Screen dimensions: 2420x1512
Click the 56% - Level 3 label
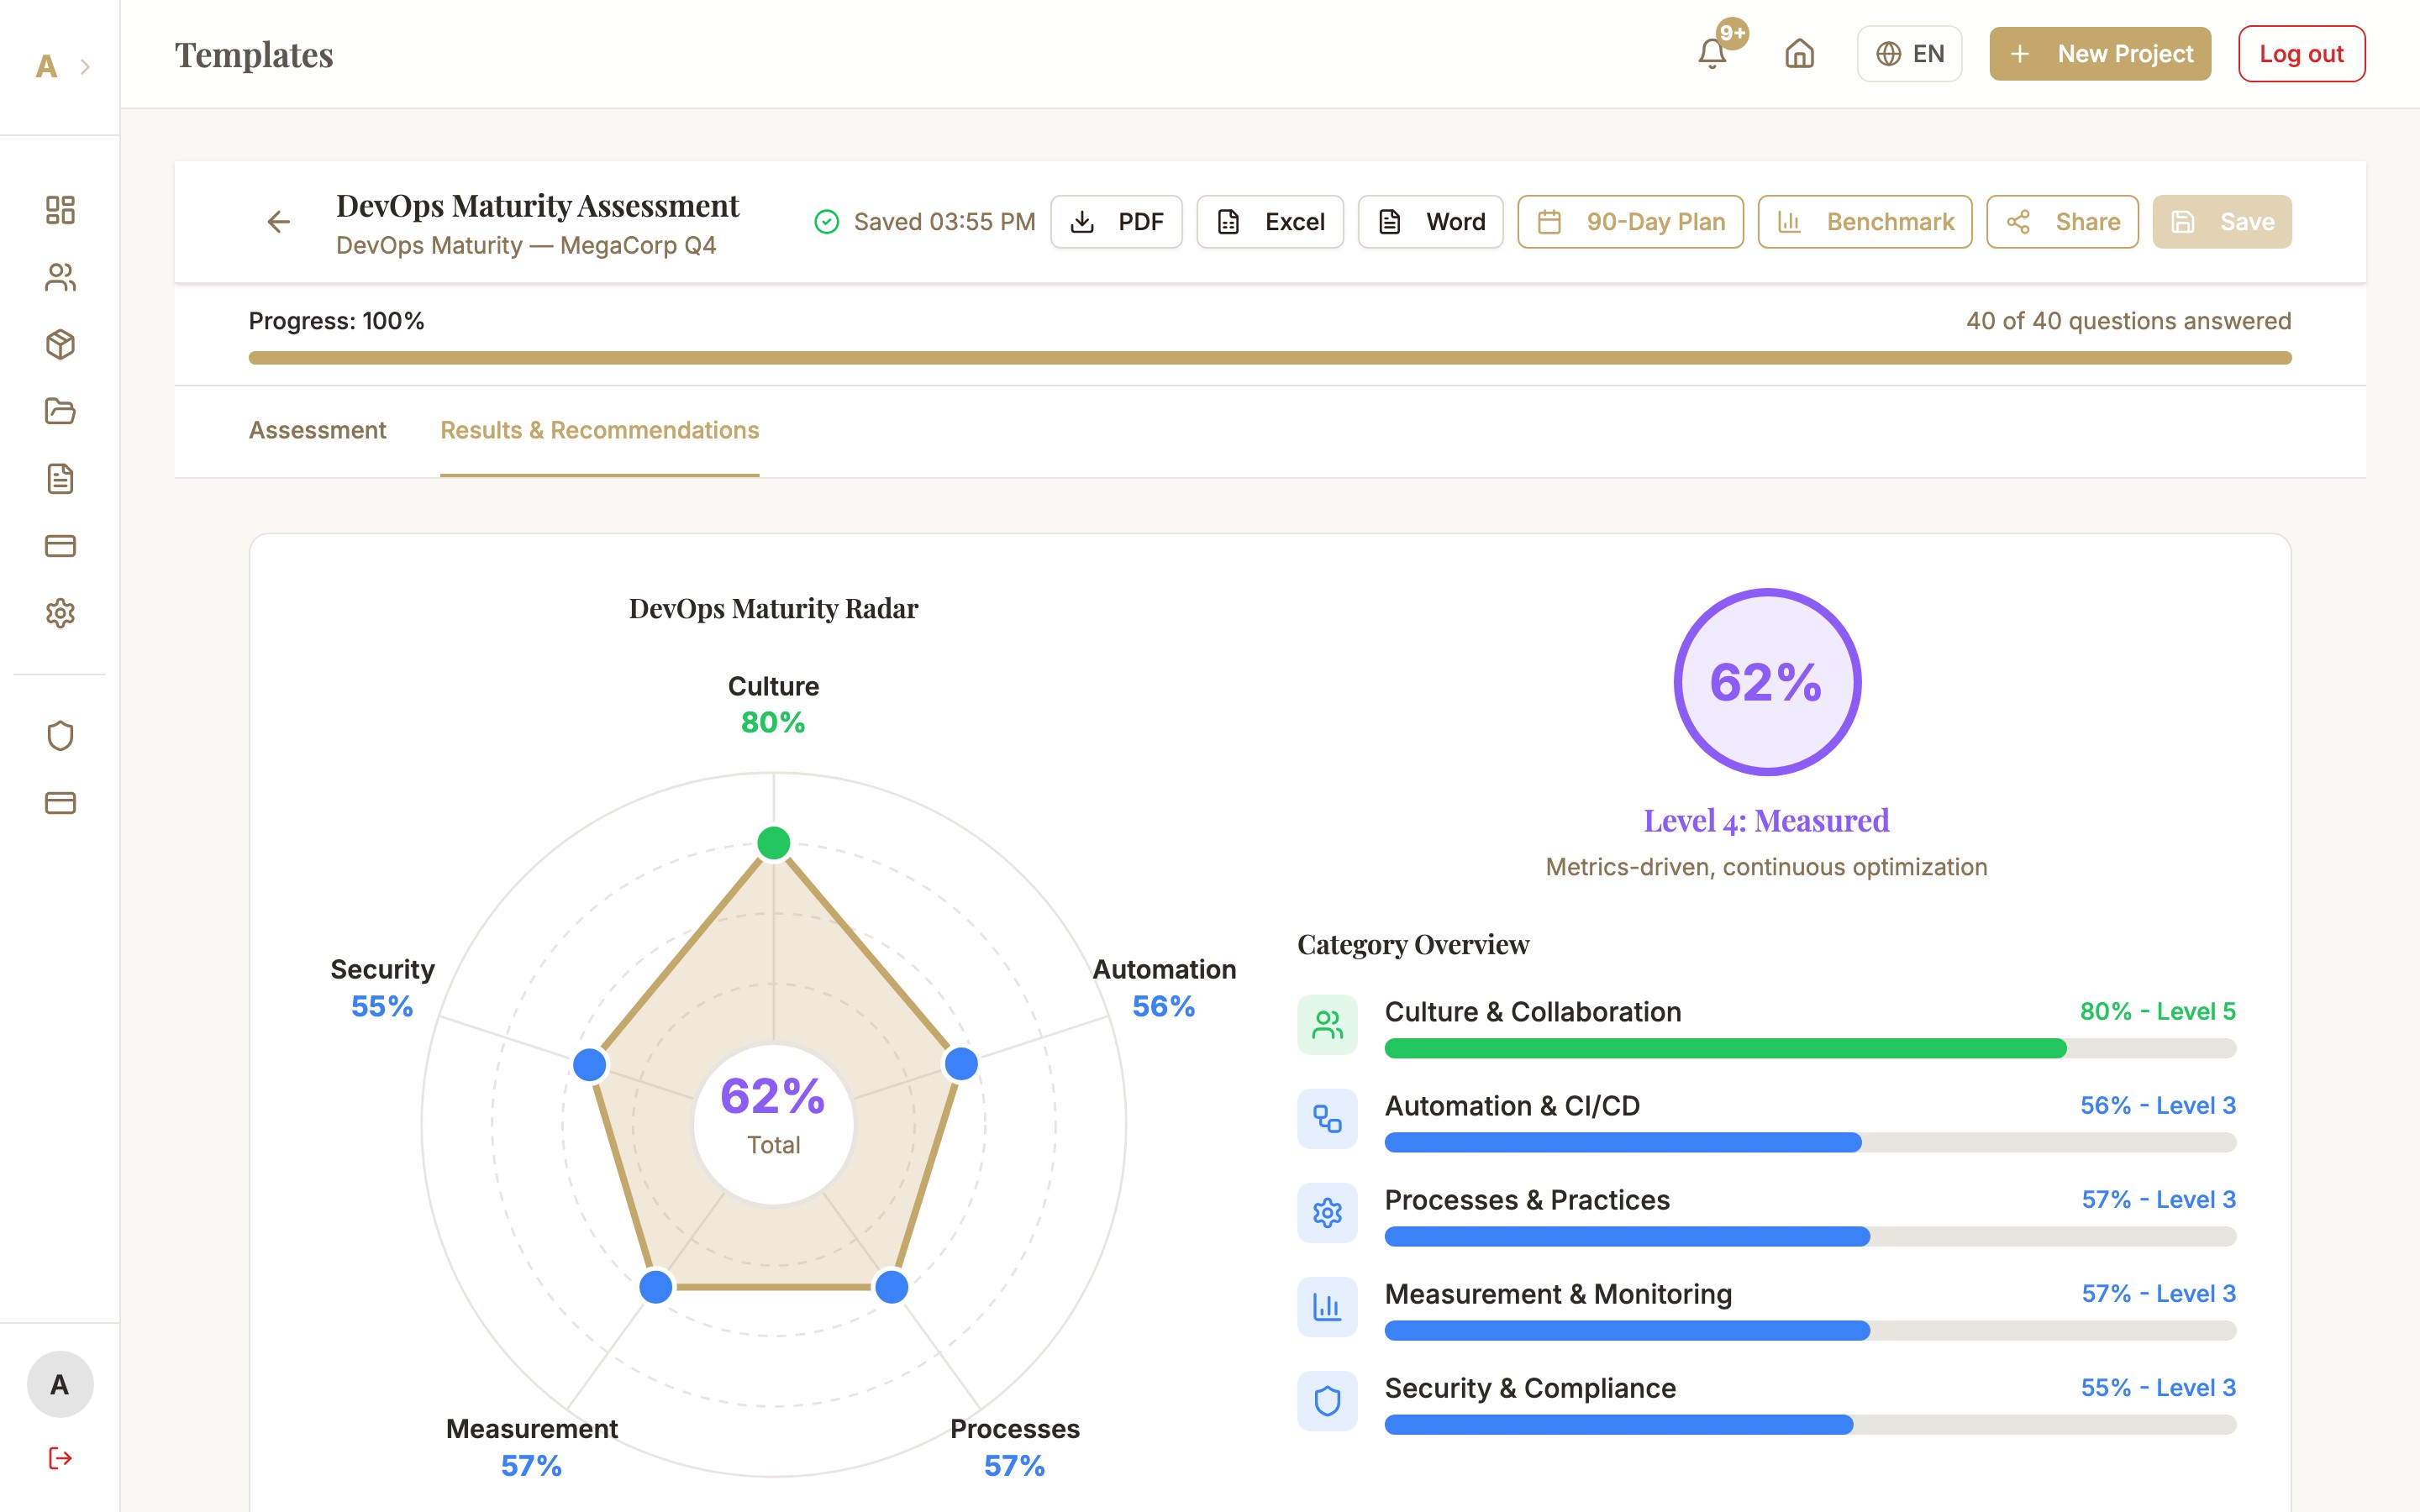(x=2158, y=1105)
